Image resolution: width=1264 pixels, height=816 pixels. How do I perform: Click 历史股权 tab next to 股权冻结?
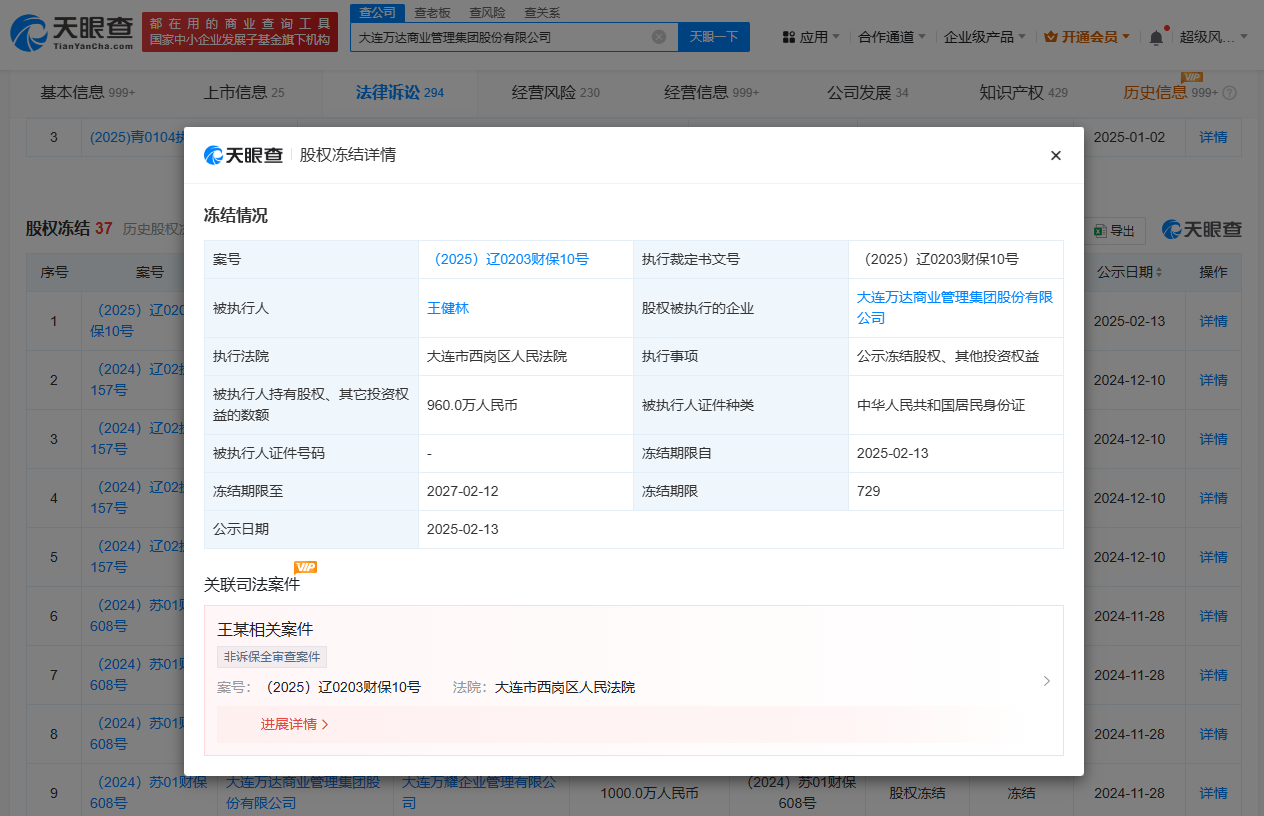[x=152, y=229]
